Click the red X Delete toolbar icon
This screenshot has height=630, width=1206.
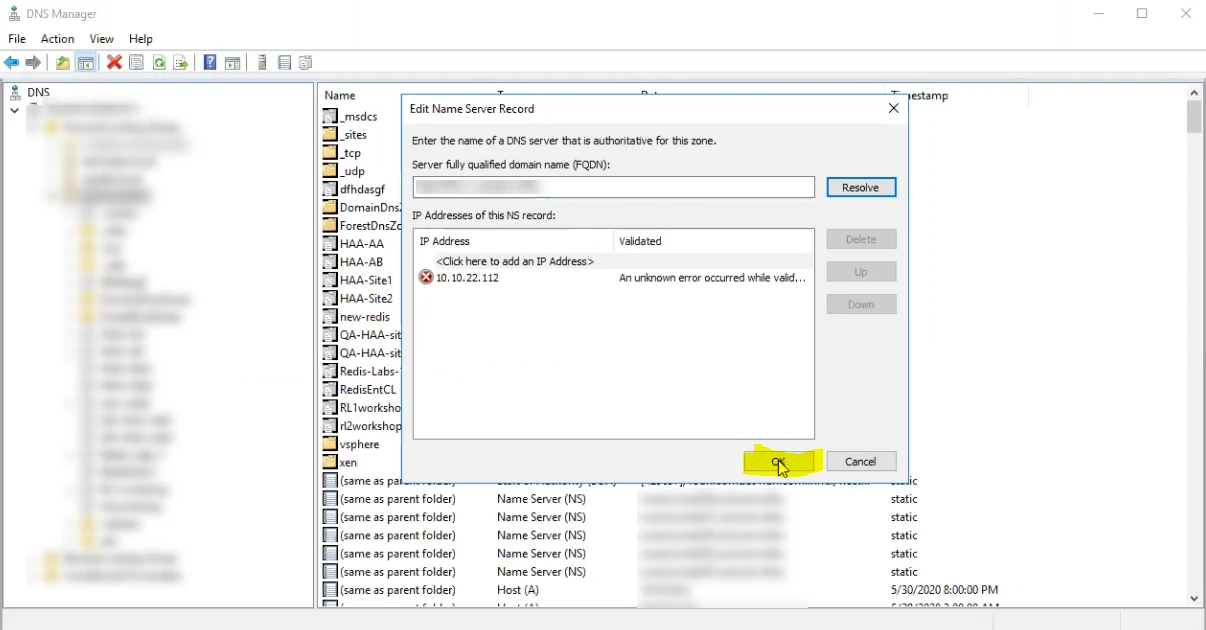(114, 63)
